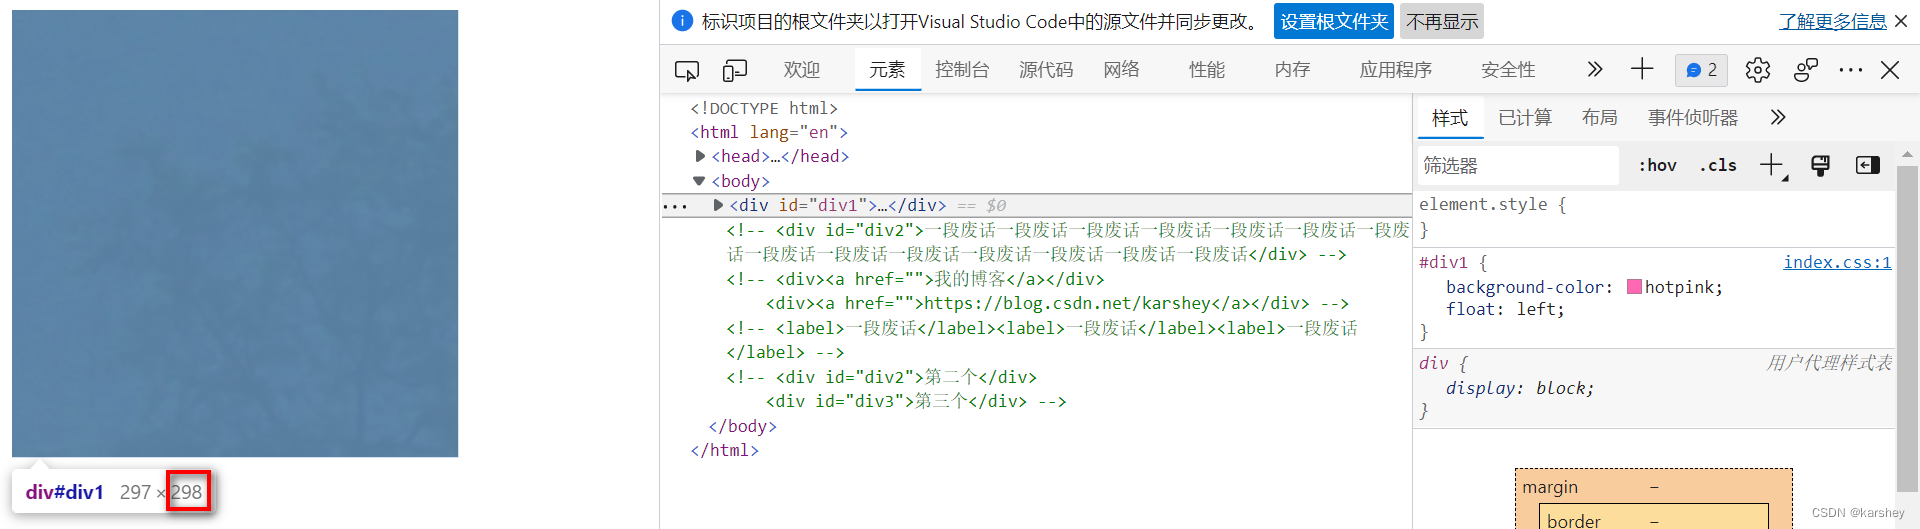
Task: Toggle device emulation icon
Action: 735,70
